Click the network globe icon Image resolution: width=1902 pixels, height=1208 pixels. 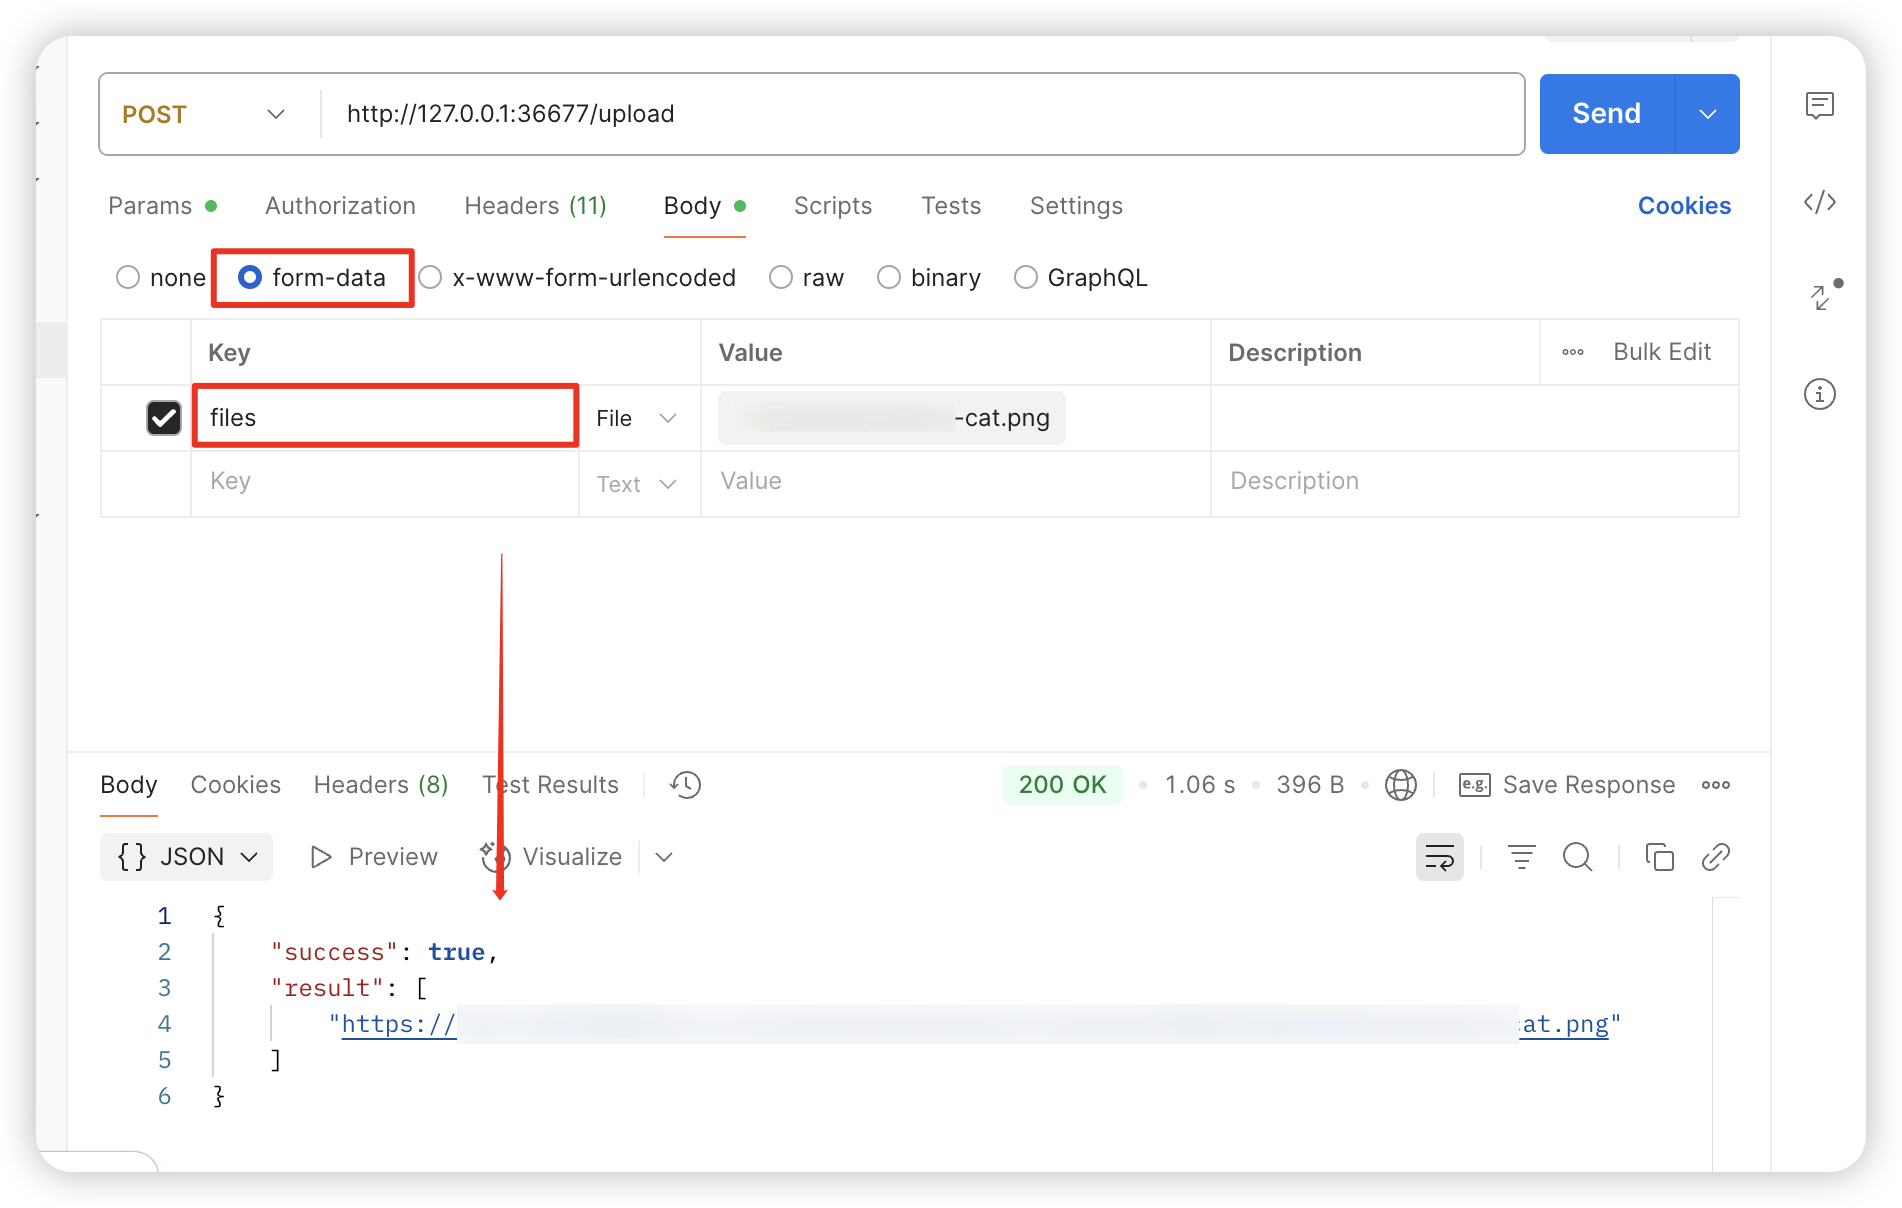[1400, 785]
